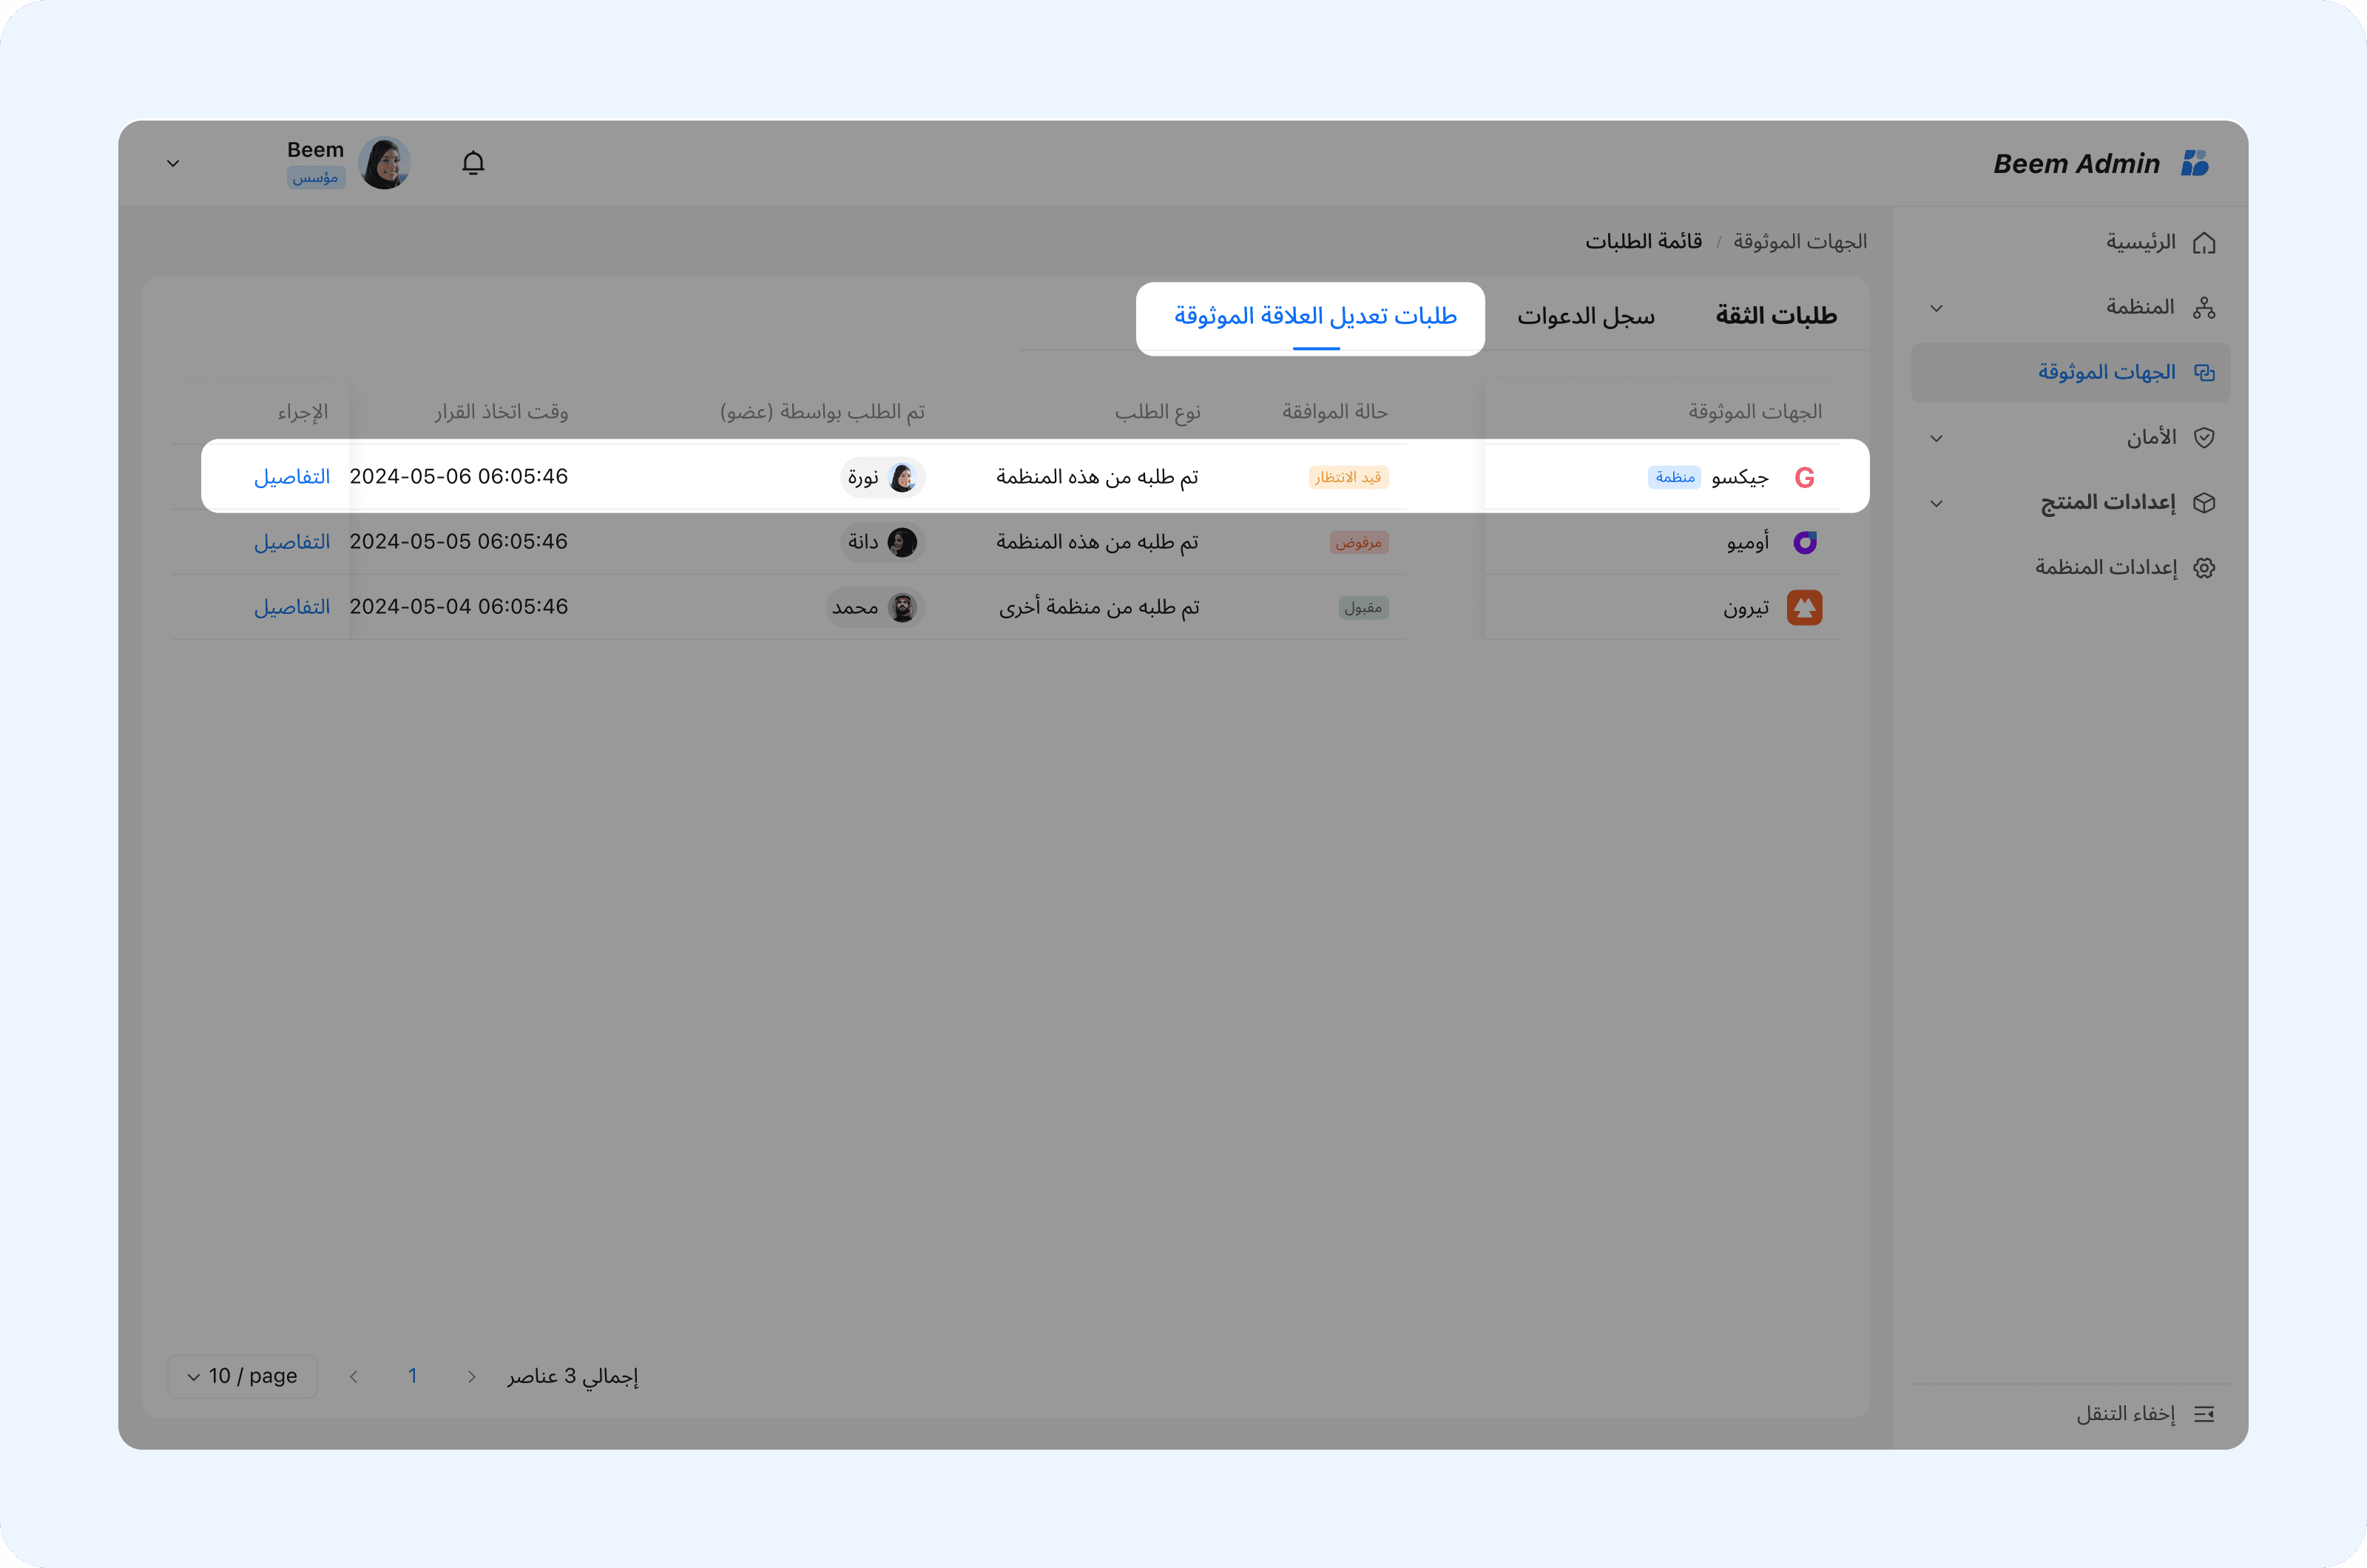Click the product settings cube icon

pyautogui.click(x=2204, y=503)
